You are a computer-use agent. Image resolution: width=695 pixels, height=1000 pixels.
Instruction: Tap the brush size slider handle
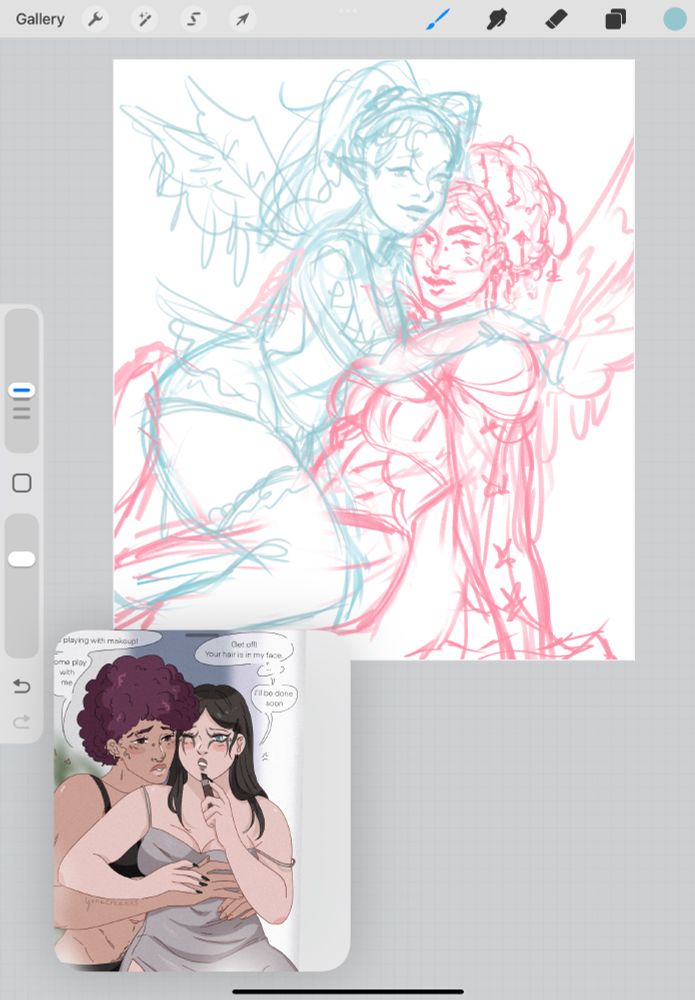[x=22, y=390]
